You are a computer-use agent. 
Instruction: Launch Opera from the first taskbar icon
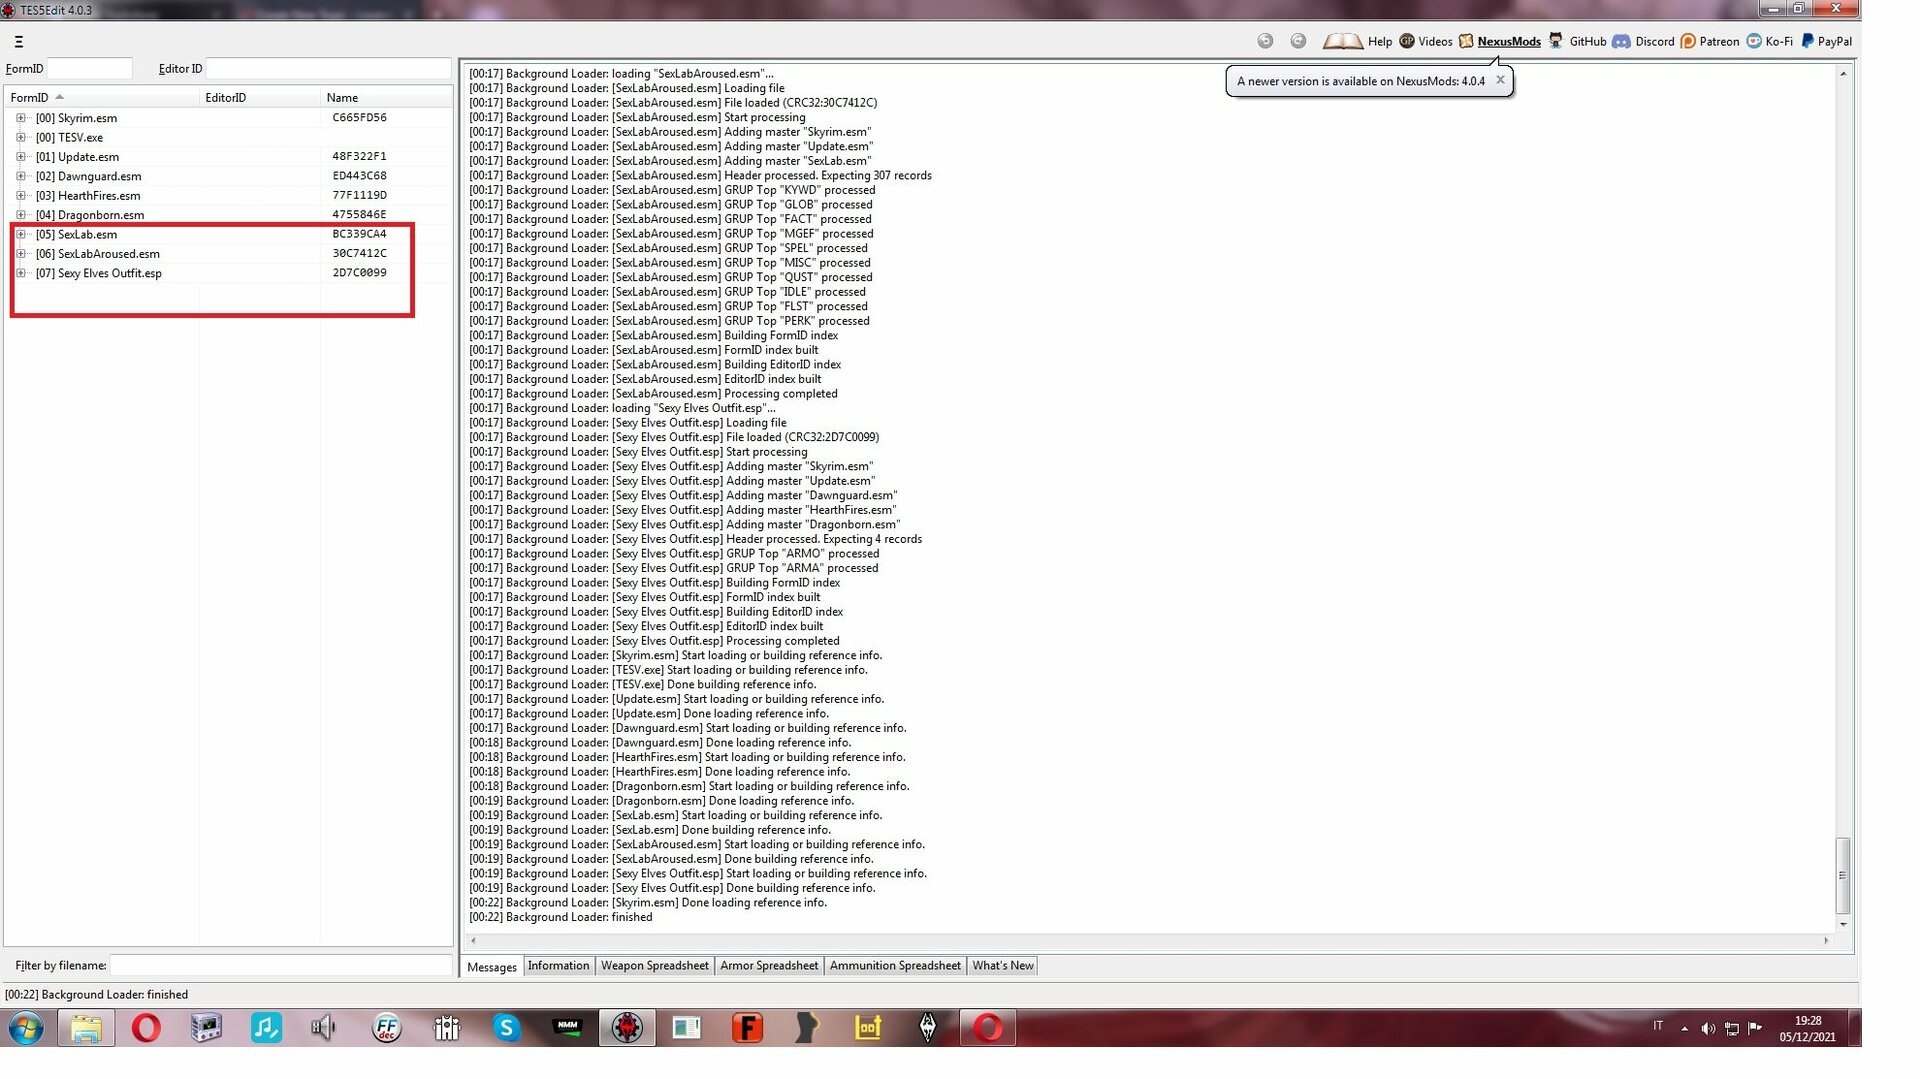tap(146, 1028)
